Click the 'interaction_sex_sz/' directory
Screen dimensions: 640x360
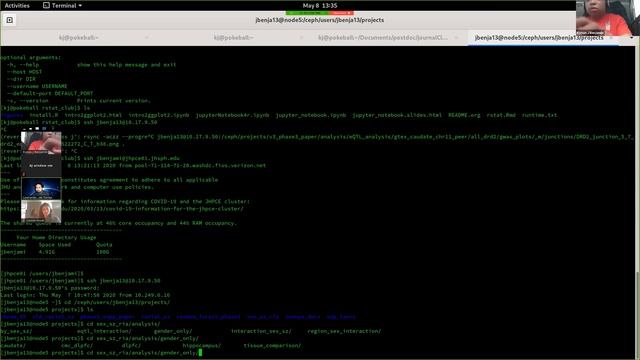point(261,331)
